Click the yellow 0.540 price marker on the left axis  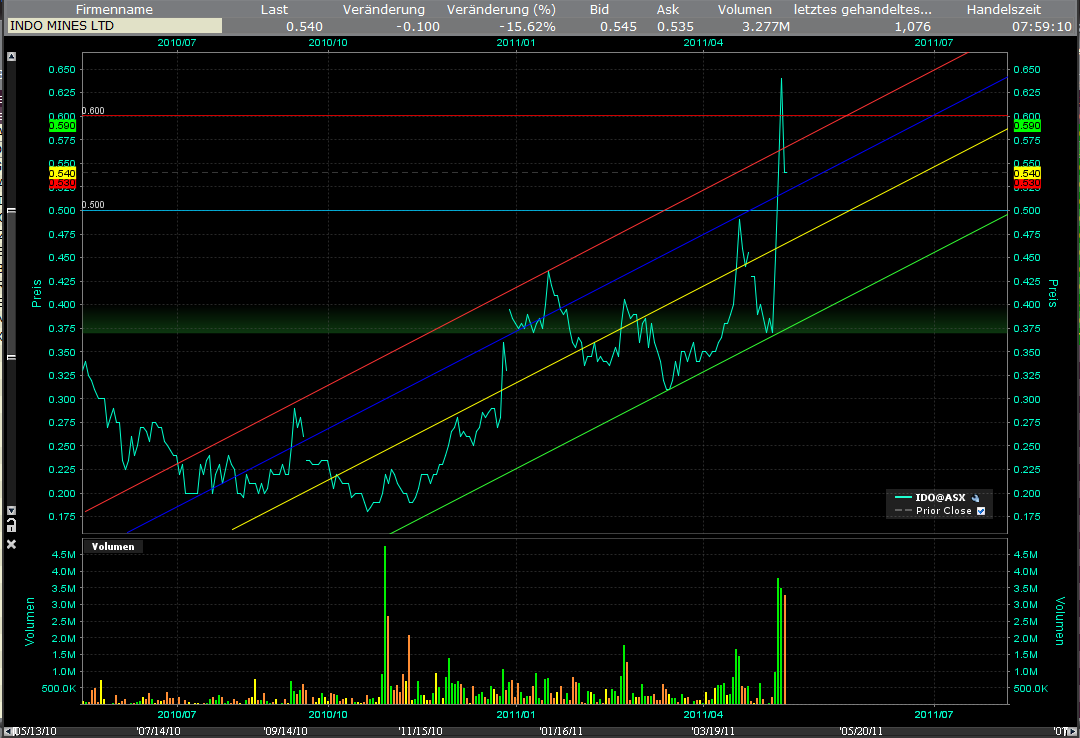[63, 173]
